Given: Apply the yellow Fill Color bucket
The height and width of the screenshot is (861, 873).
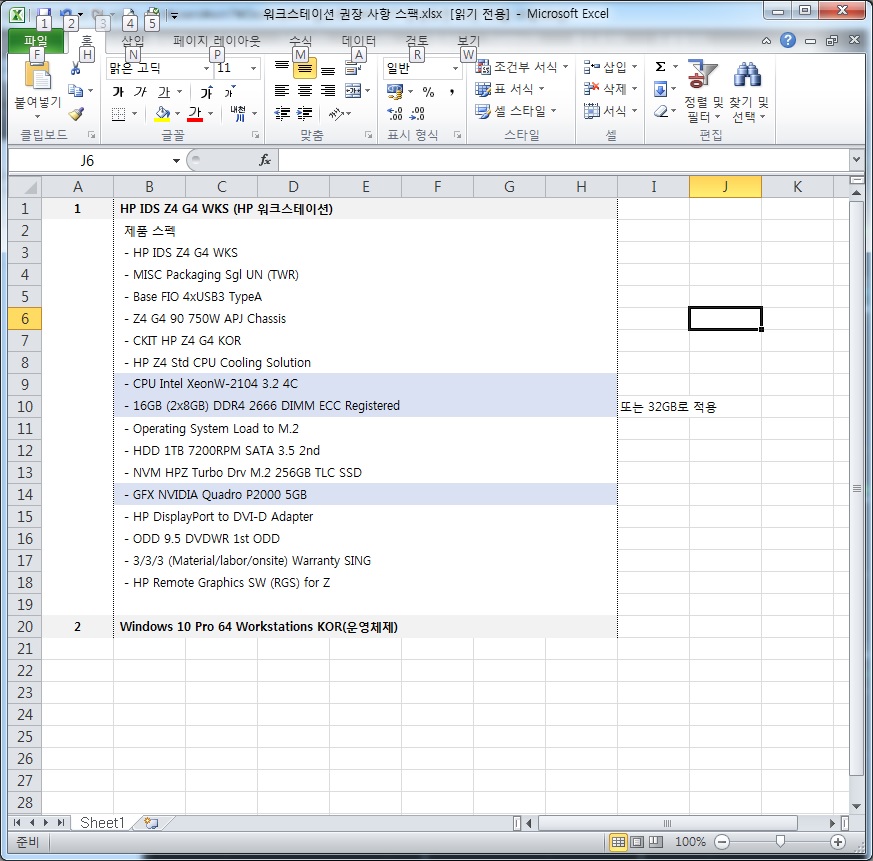Looking at the screenshot, I should click(x=162, y=114).
